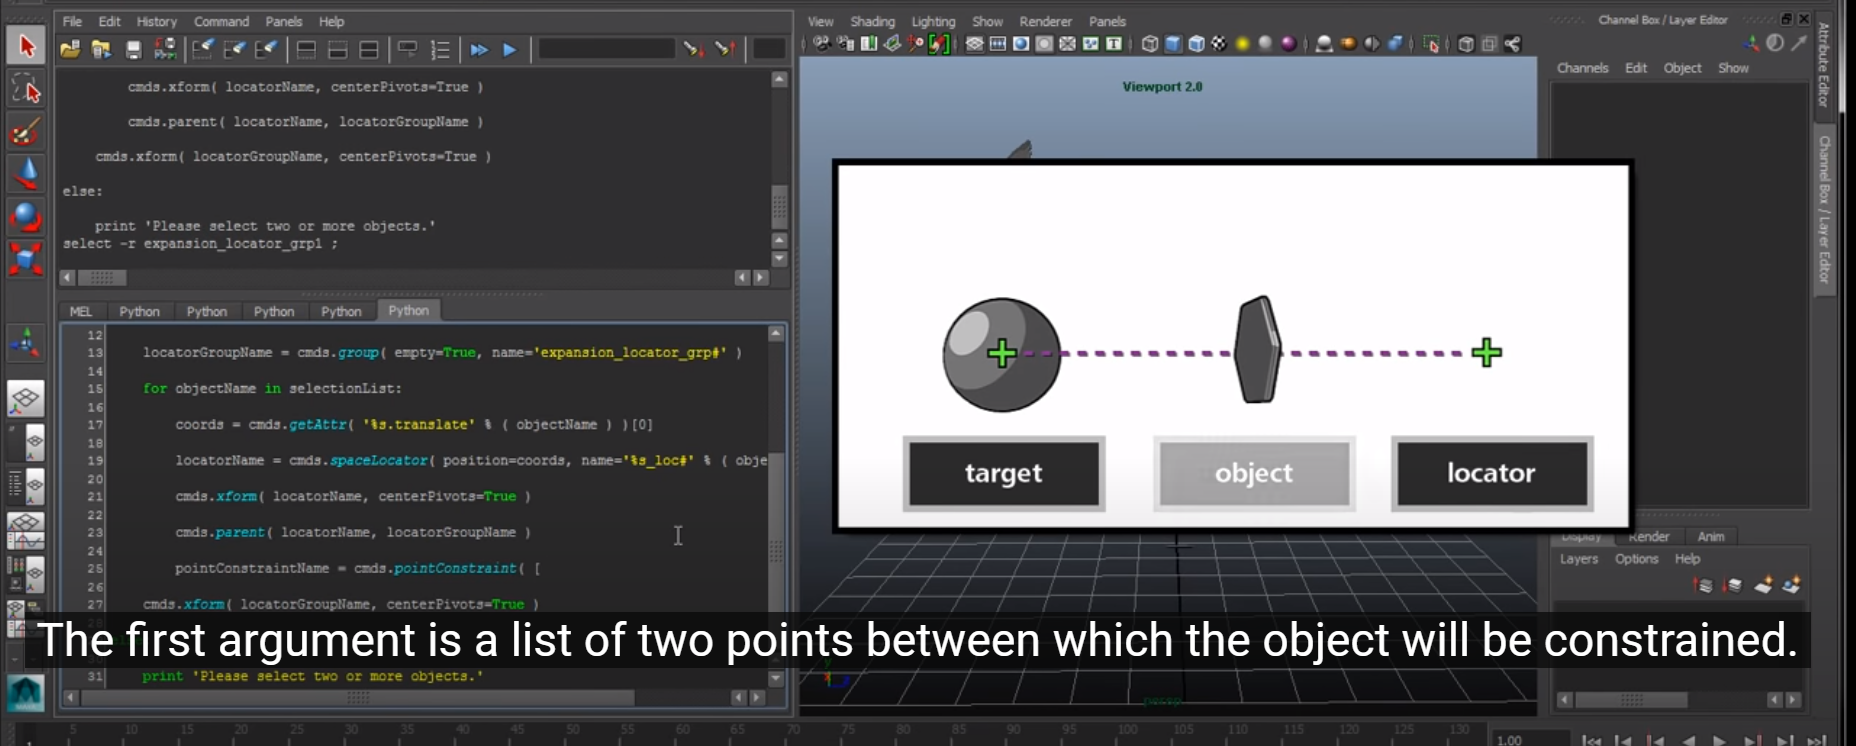1856x746 pixels.
Task: Open the Channel Box Object menu
Action: [x=1682, y=68]
